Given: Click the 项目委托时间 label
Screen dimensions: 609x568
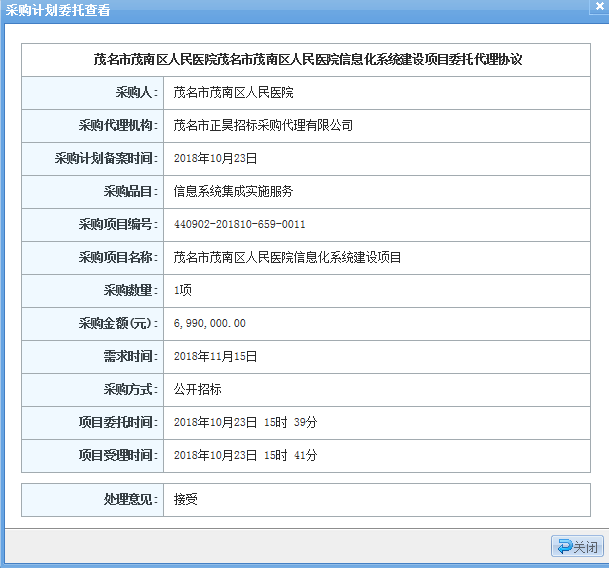Looking at the screenshot, I should click(x=118, y=422).
